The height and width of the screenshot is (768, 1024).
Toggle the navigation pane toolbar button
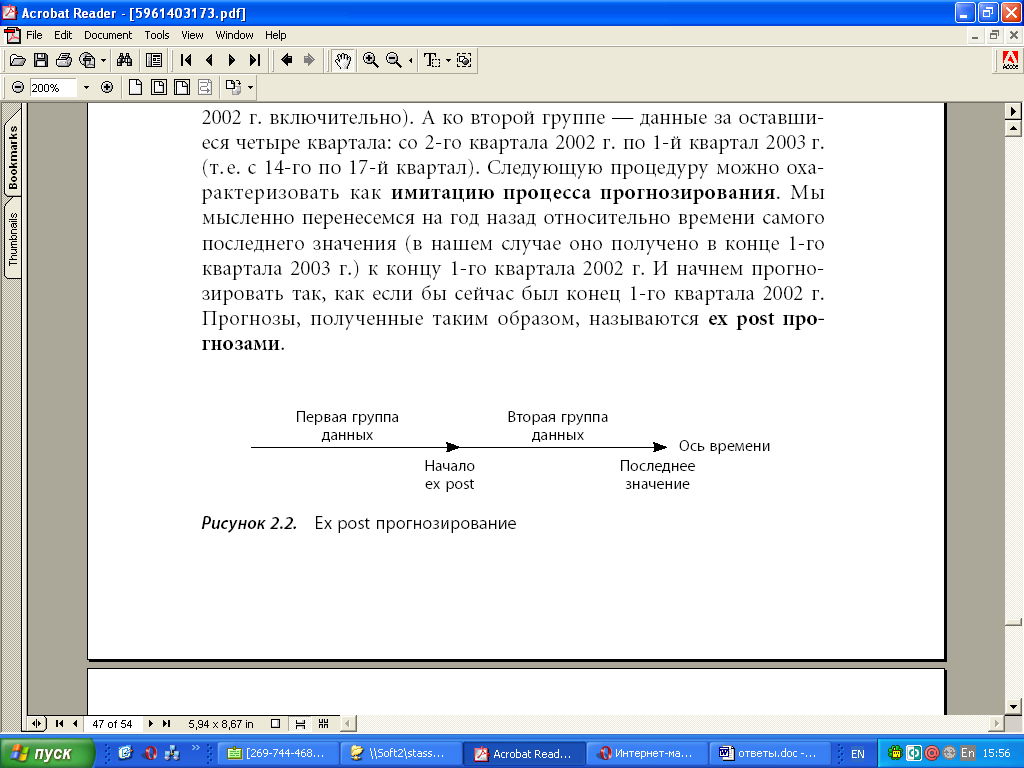point(154,61)
